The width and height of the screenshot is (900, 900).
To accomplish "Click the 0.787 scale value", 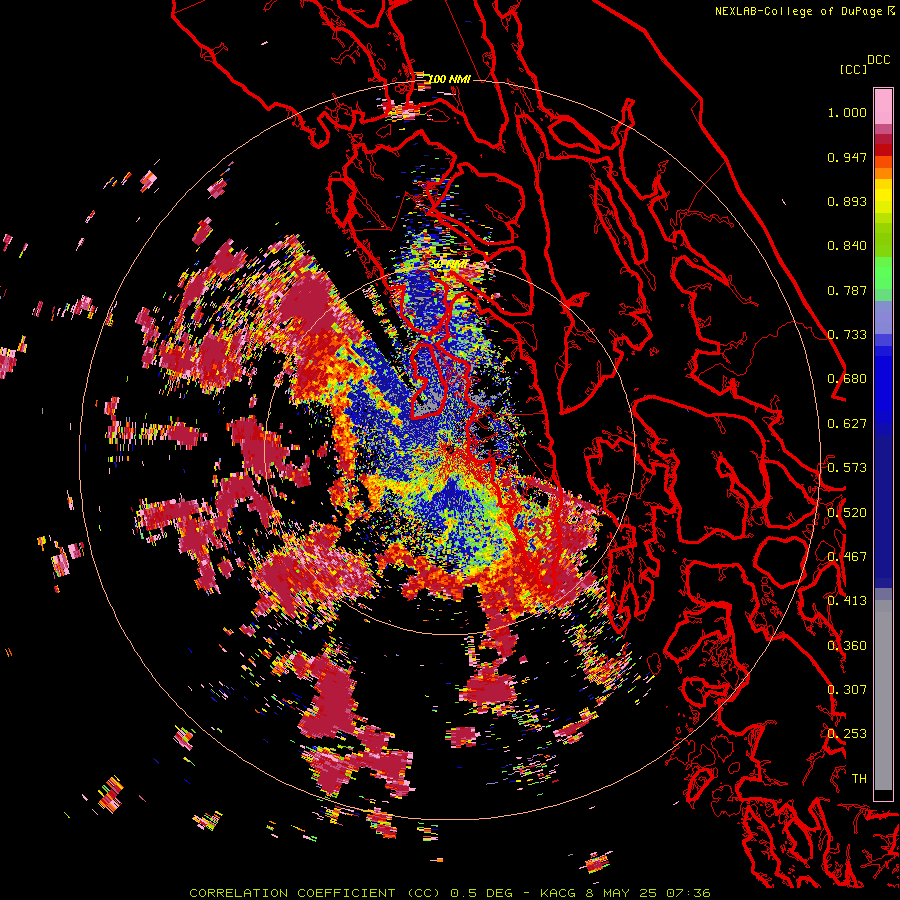I will tap(847, 290).
